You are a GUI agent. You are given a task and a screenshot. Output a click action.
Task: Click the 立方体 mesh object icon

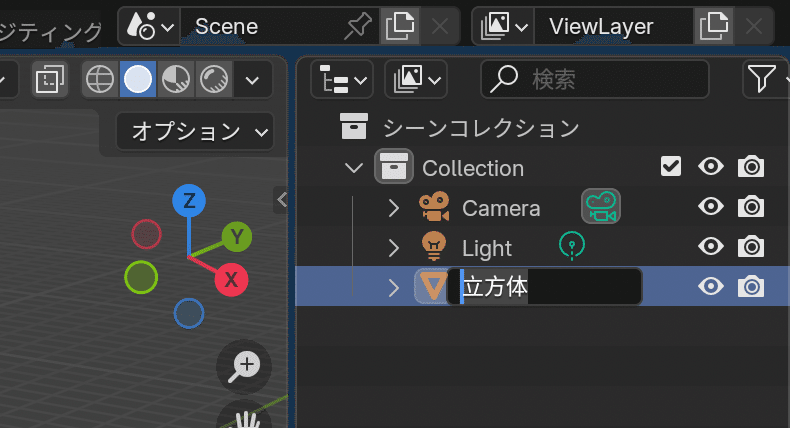(x=432, y=286)
